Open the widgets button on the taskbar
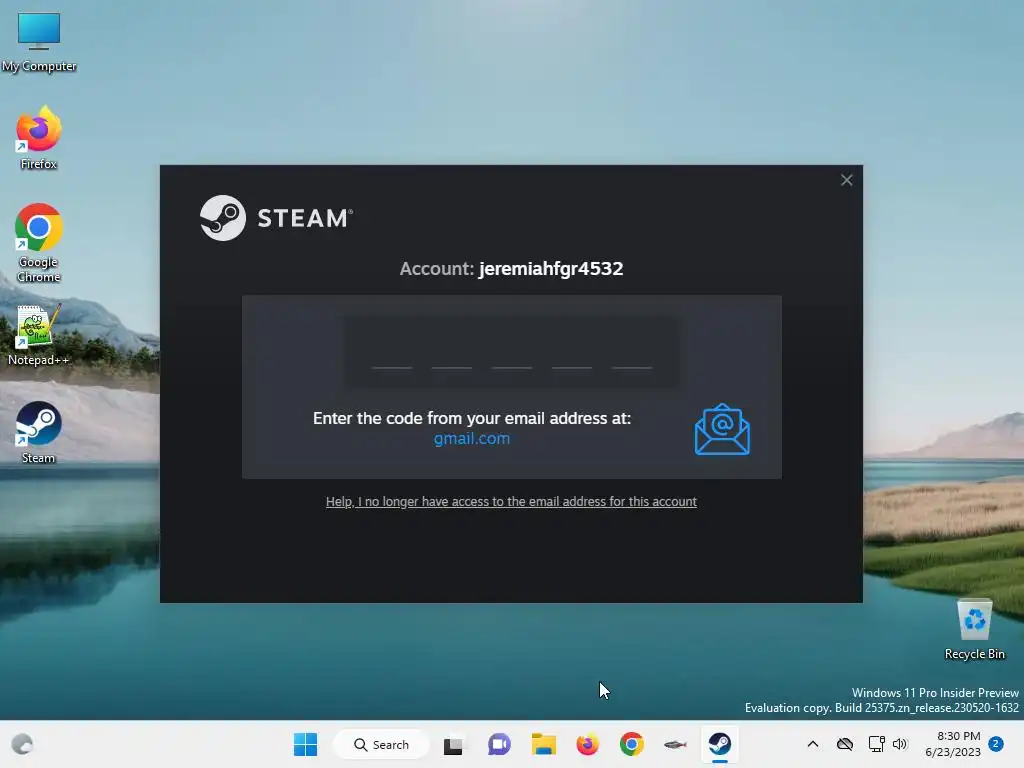Viewport: 1024px width, 768px height. click(x=22, y=744)
